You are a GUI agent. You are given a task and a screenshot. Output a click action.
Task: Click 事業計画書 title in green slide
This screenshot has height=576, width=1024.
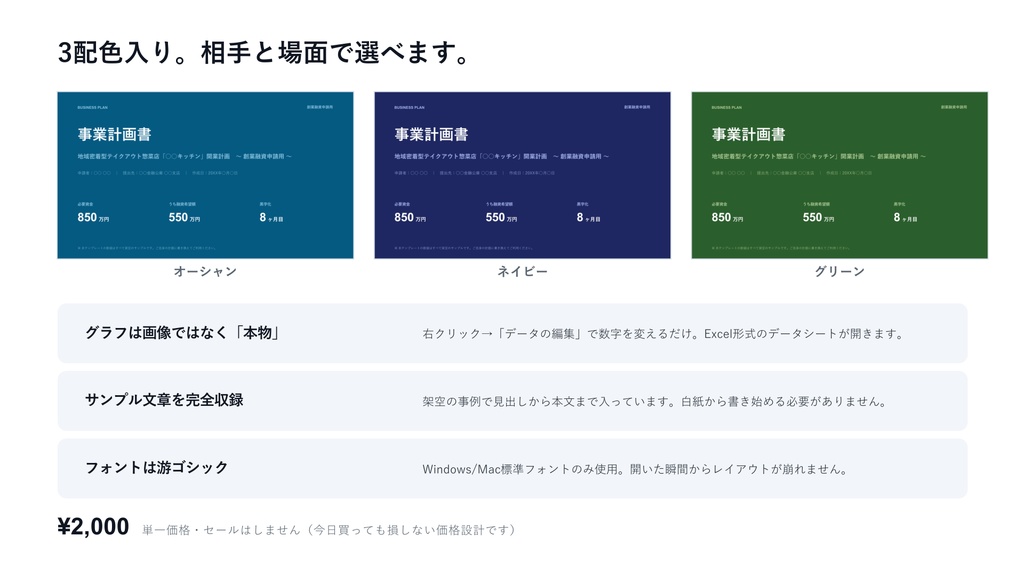click(748, 135)
